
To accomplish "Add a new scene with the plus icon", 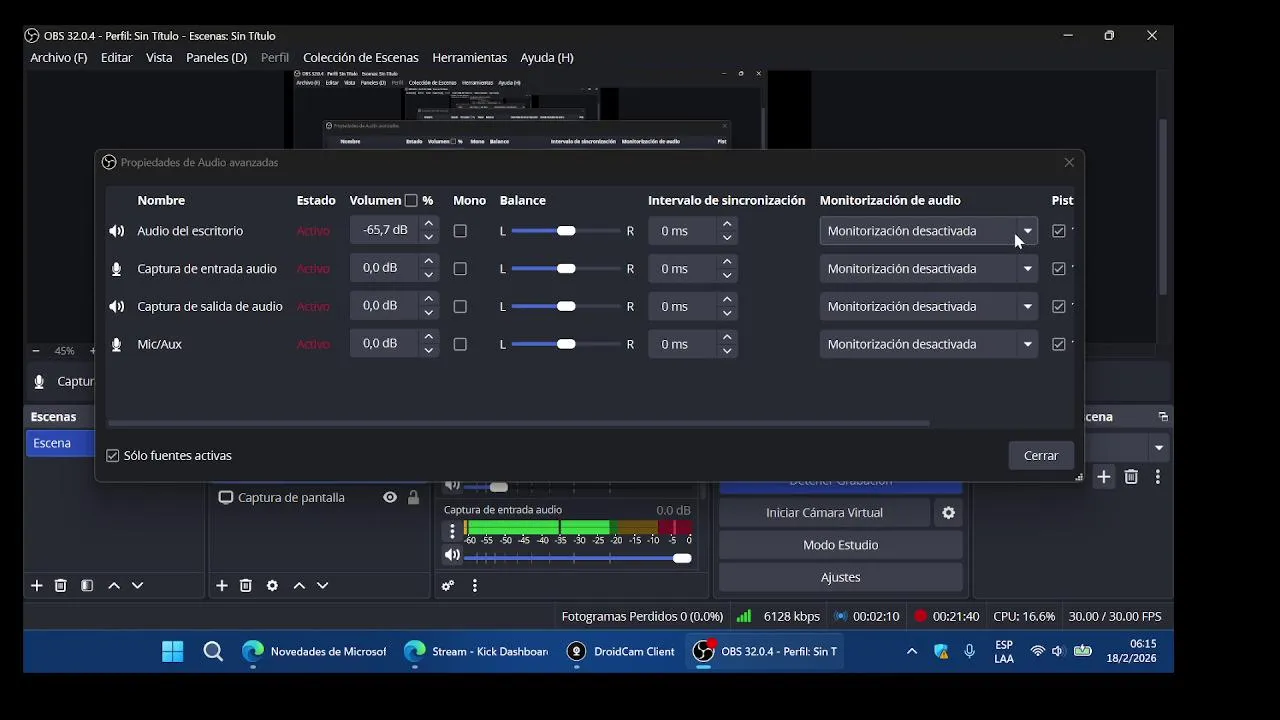I will click(37, 586).
